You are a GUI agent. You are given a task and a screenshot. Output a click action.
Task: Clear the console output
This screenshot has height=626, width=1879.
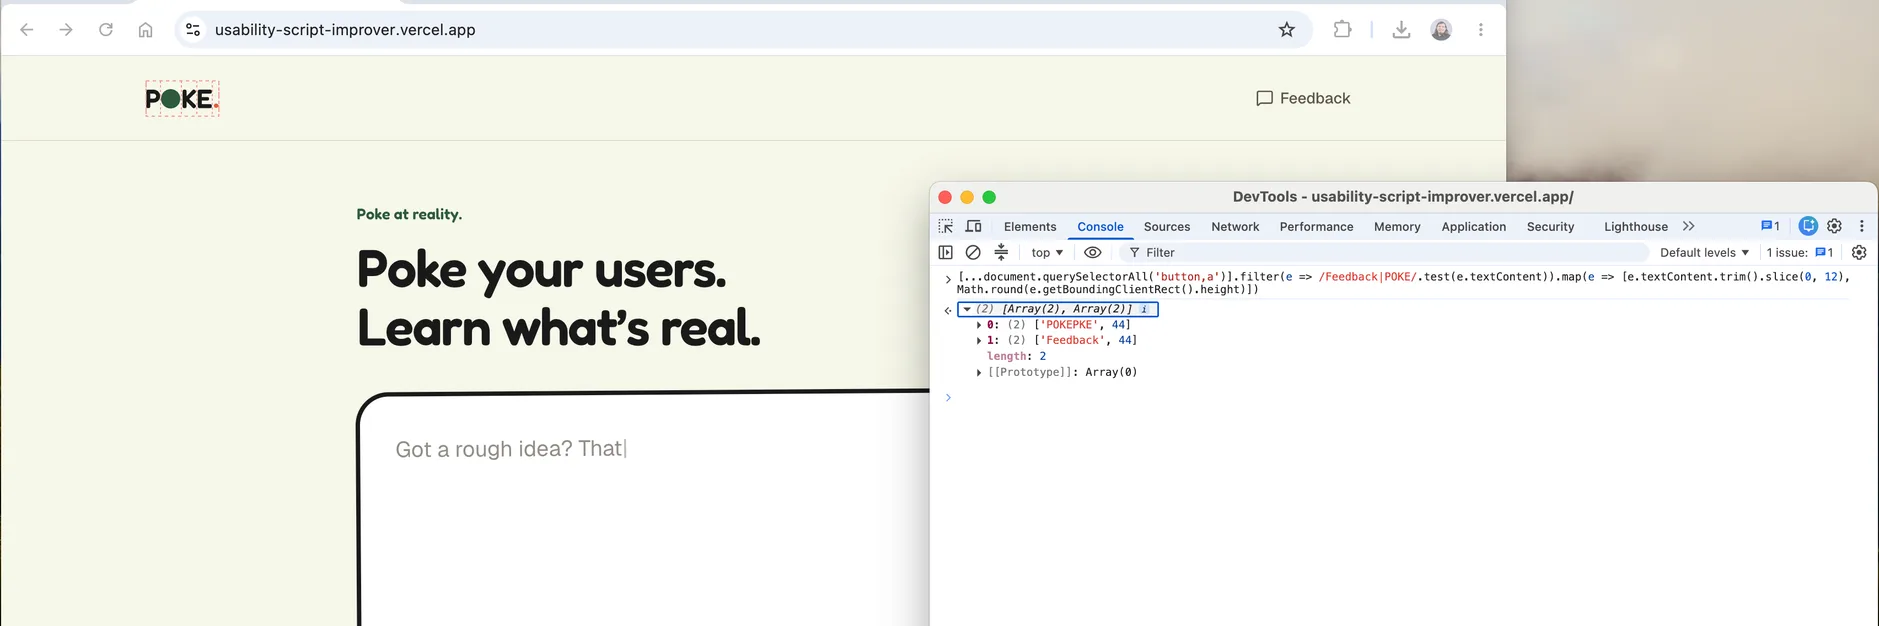pos(973,253)
